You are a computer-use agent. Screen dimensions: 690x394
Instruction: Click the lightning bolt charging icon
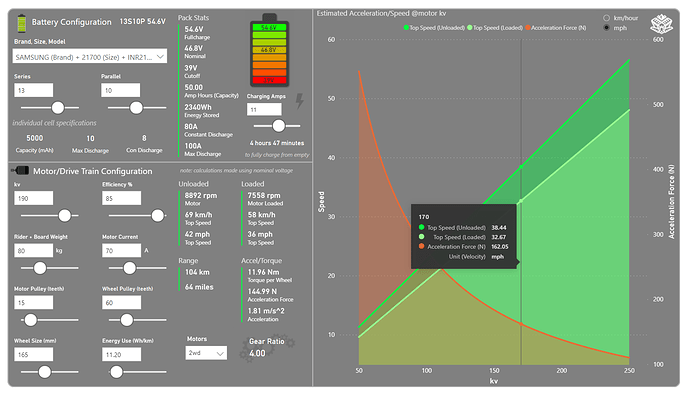300,101
